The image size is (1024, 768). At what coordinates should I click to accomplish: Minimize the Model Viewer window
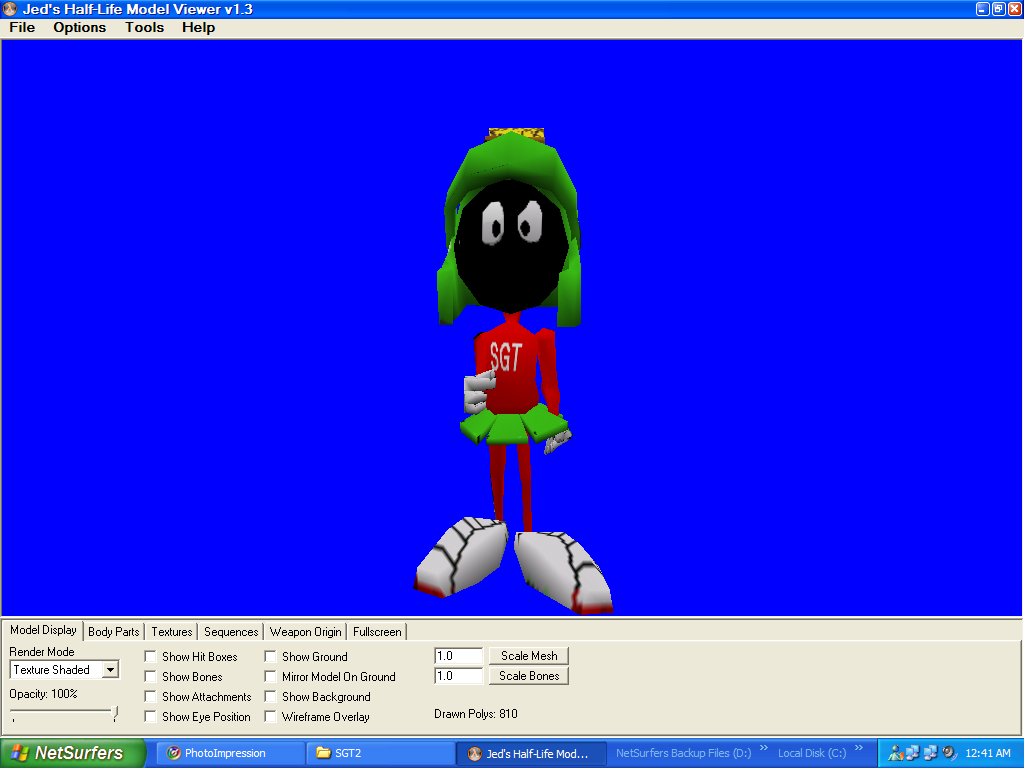tap(982, 9)
